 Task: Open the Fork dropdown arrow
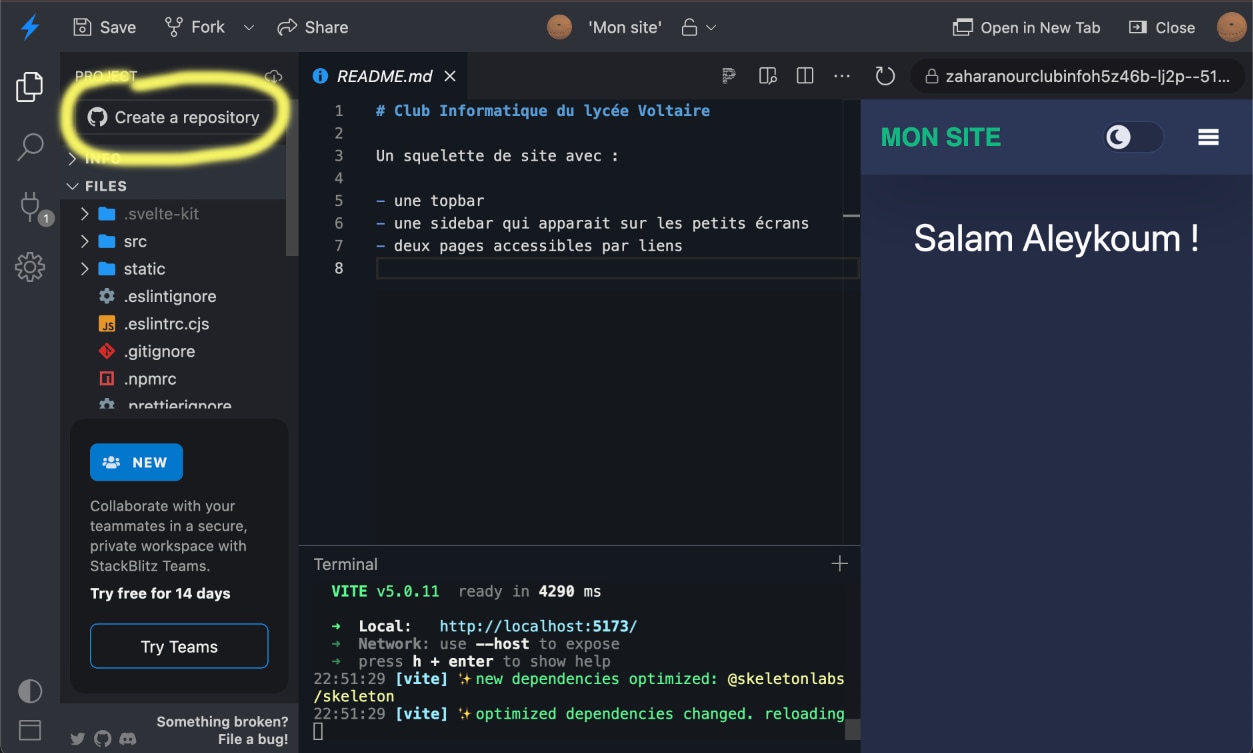(x=249, y=27)
